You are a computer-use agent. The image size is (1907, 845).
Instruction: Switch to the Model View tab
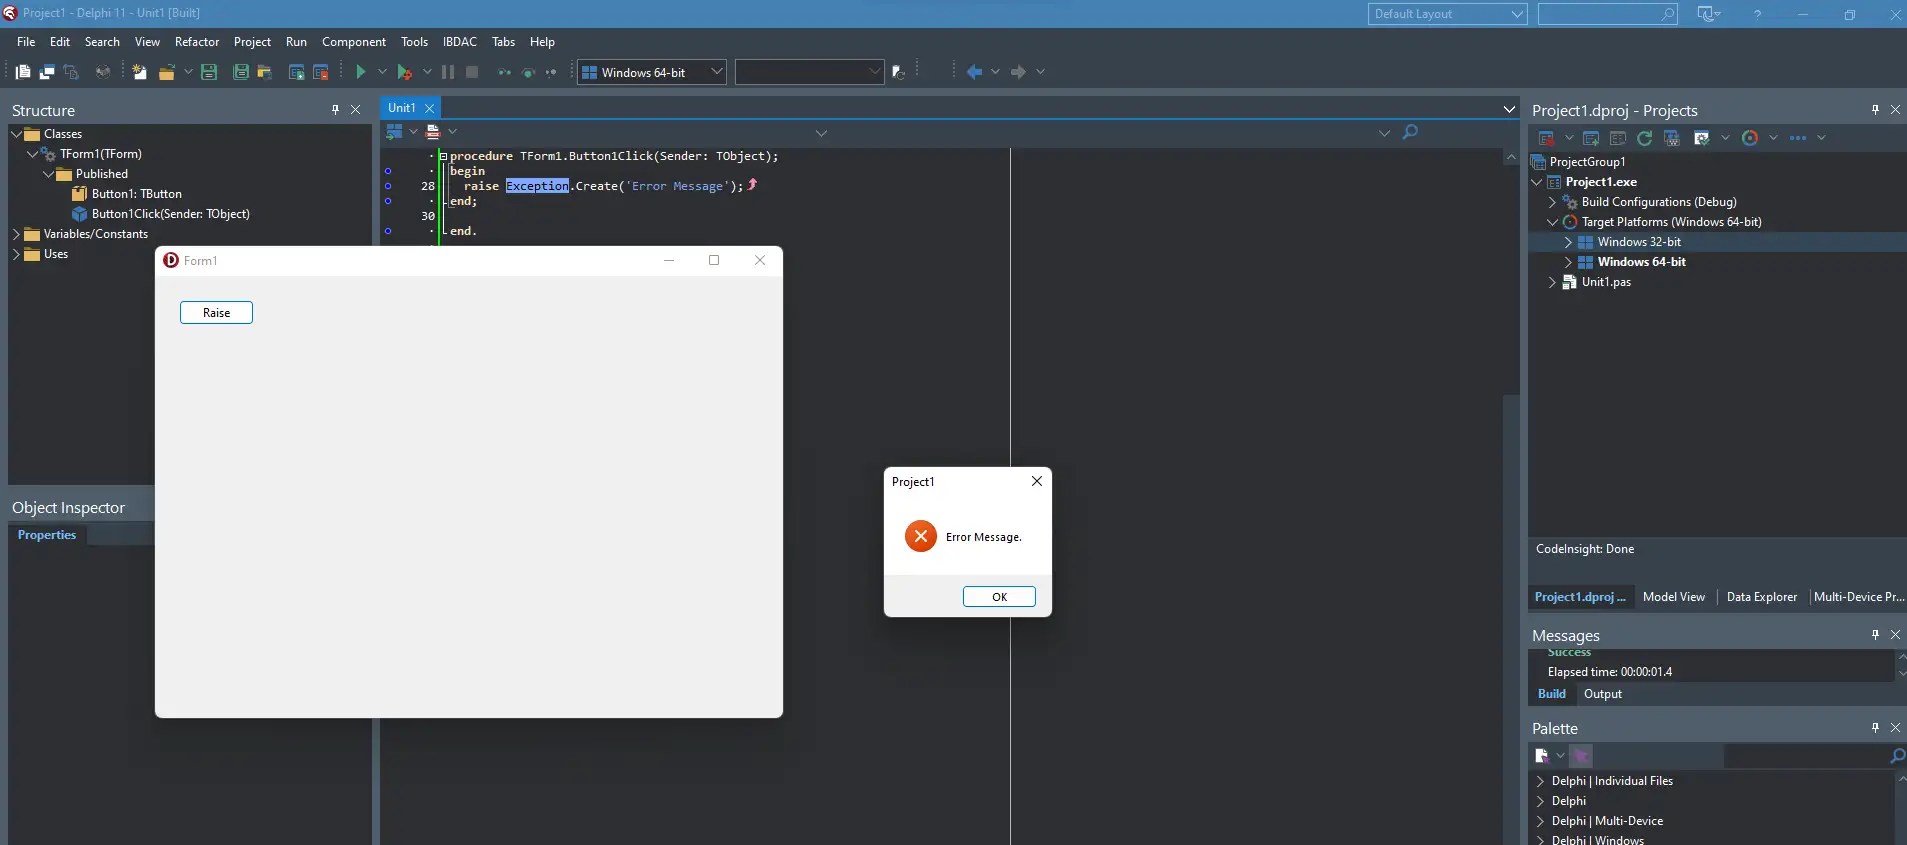coord(1673,597)
